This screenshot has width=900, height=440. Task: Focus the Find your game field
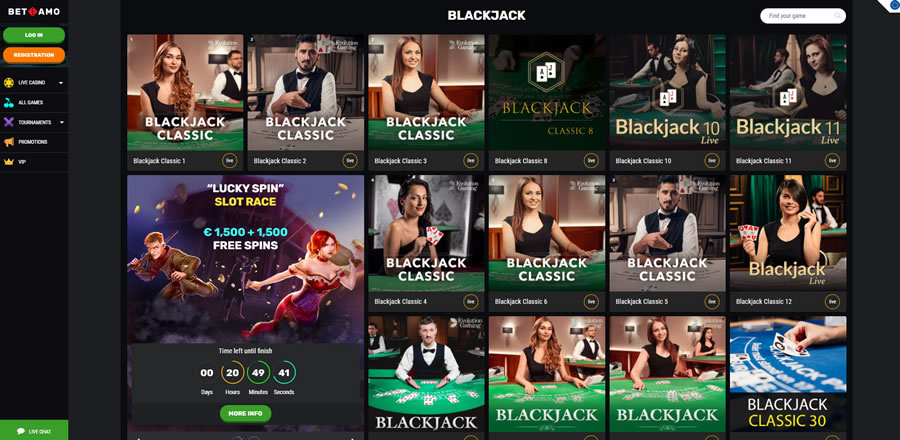coord(802,16)
